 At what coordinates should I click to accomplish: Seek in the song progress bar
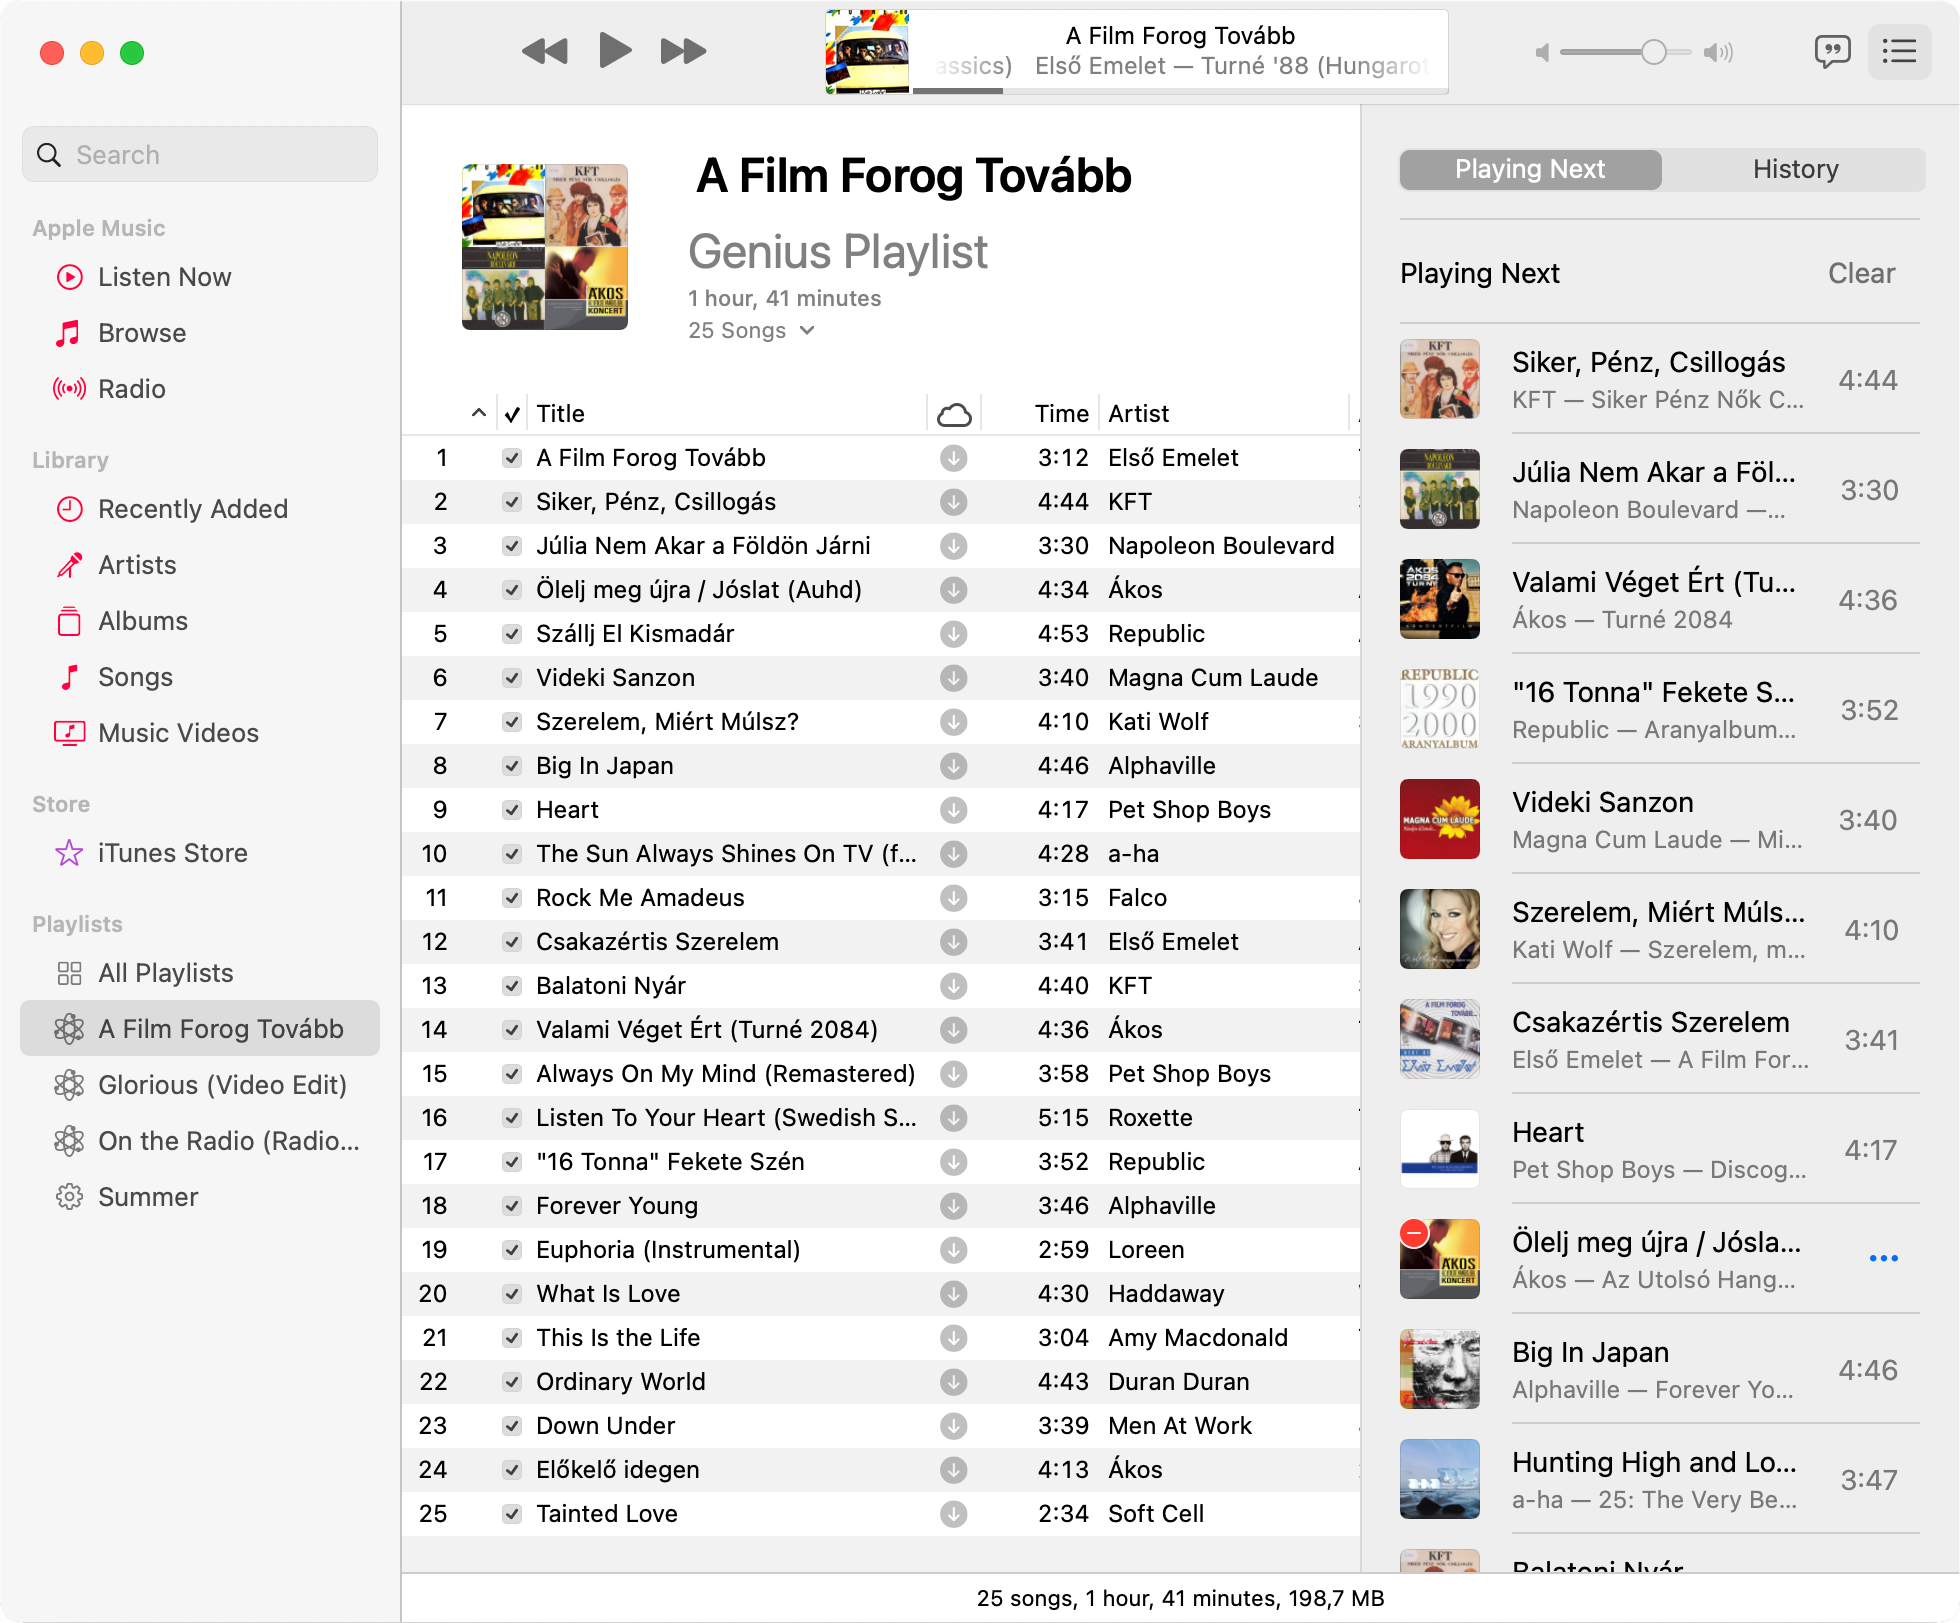[1180, 91]
